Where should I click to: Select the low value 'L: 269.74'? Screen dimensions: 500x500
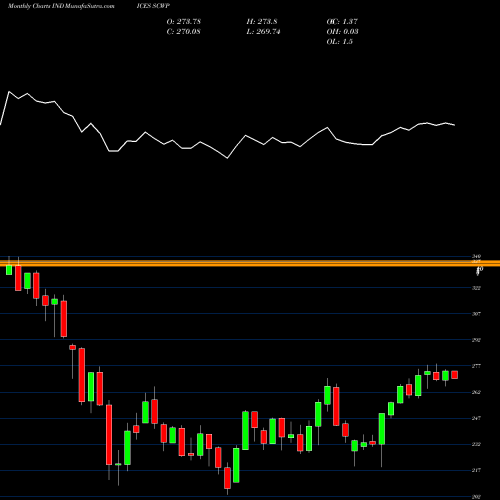(x=263, y=32)
